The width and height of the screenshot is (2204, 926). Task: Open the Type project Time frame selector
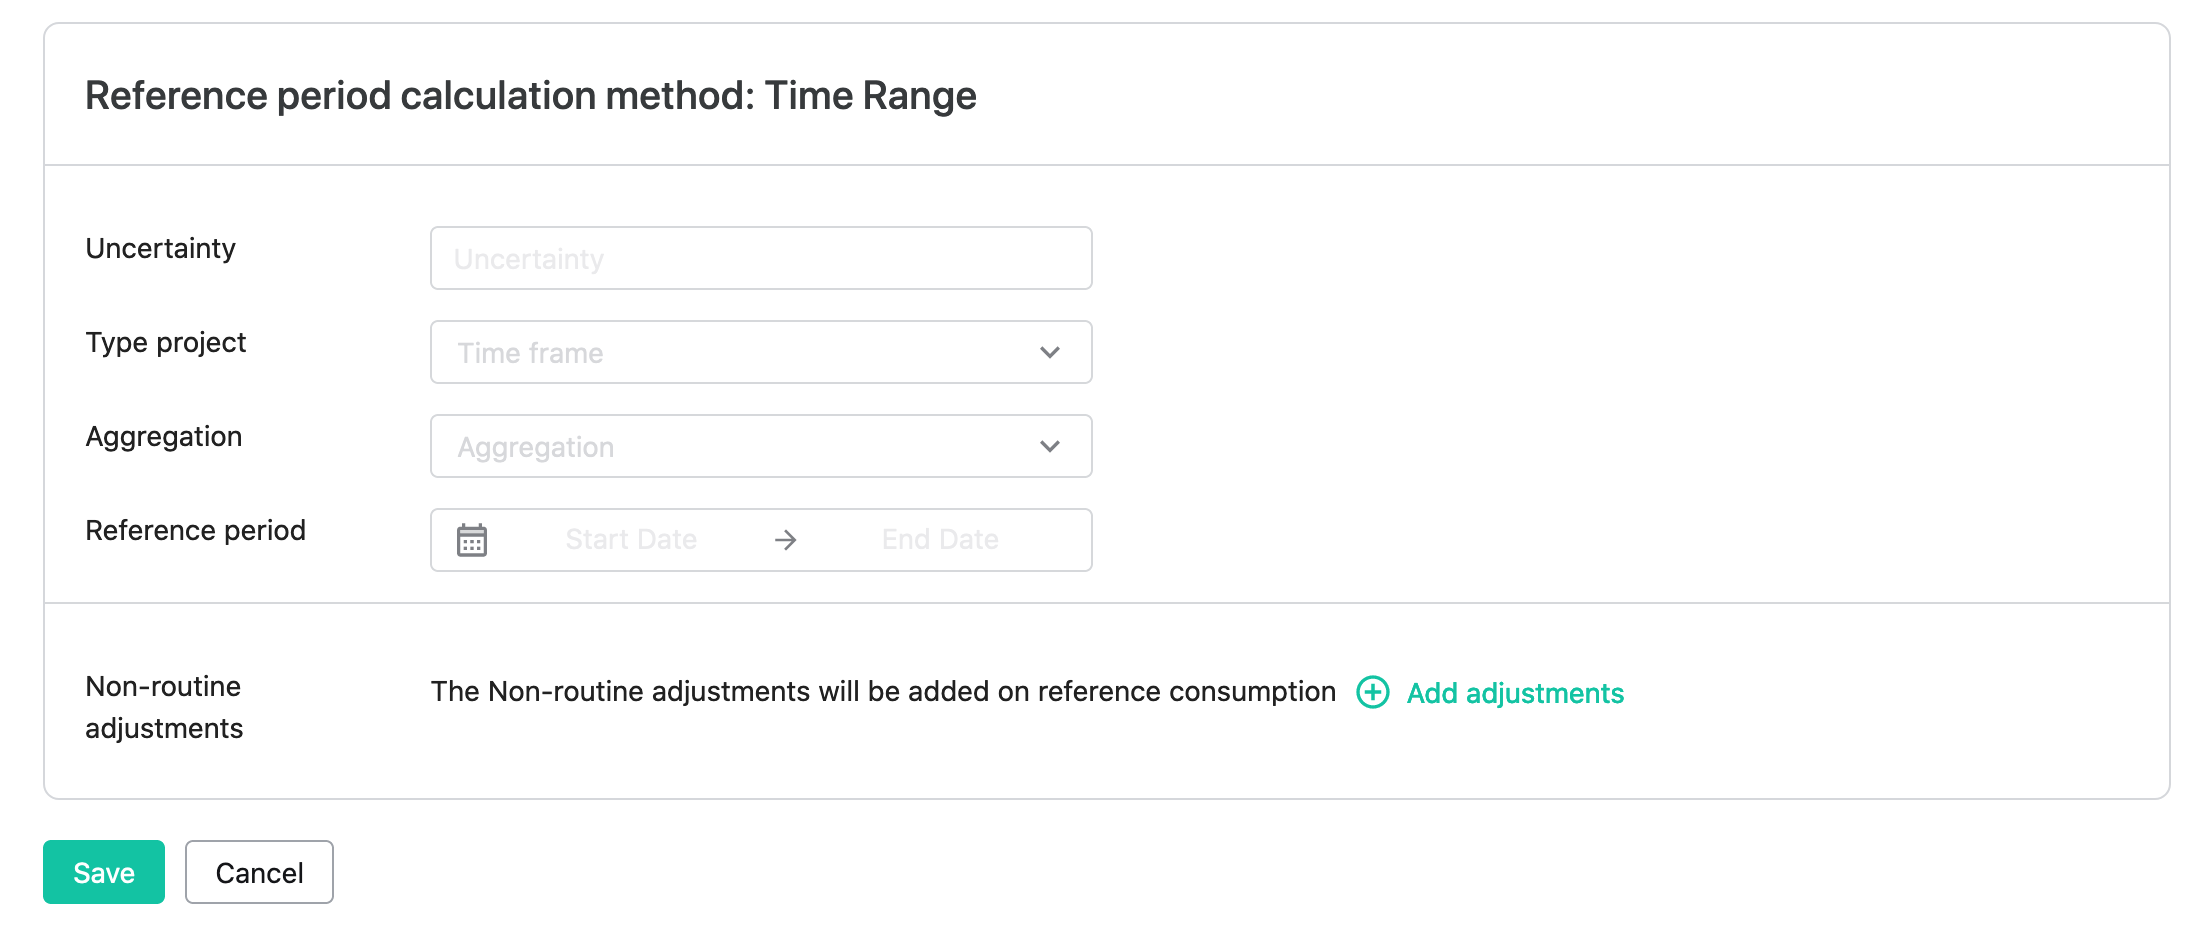pos(761,352)
